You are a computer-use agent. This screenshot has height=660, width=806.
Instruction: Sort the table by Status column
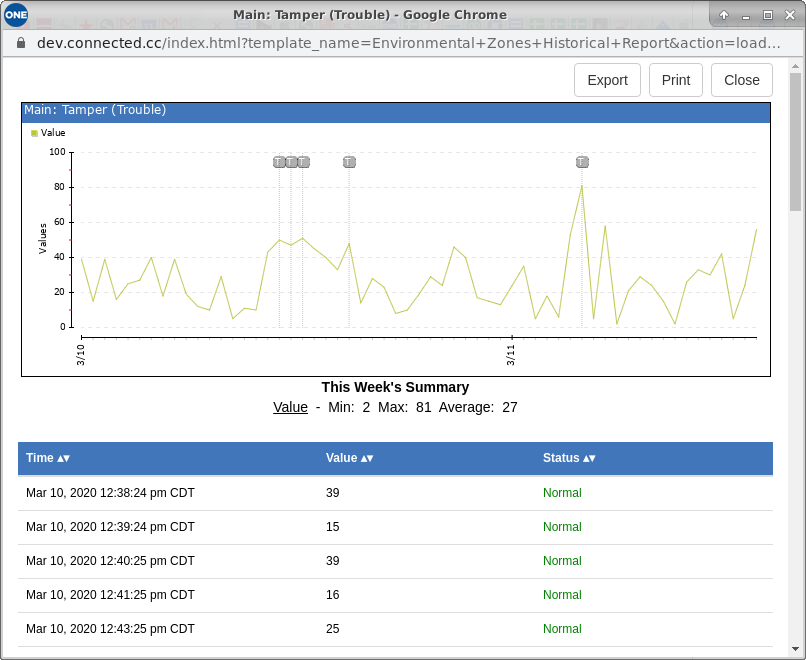[568, 458]
